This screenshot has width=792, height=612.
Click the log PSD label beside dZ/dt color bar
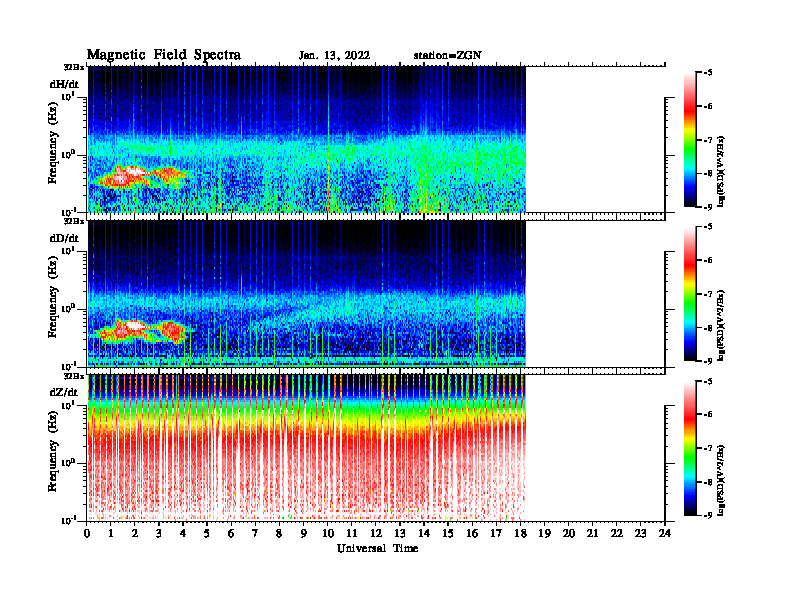pyautogui.click(x=722, y=480)
